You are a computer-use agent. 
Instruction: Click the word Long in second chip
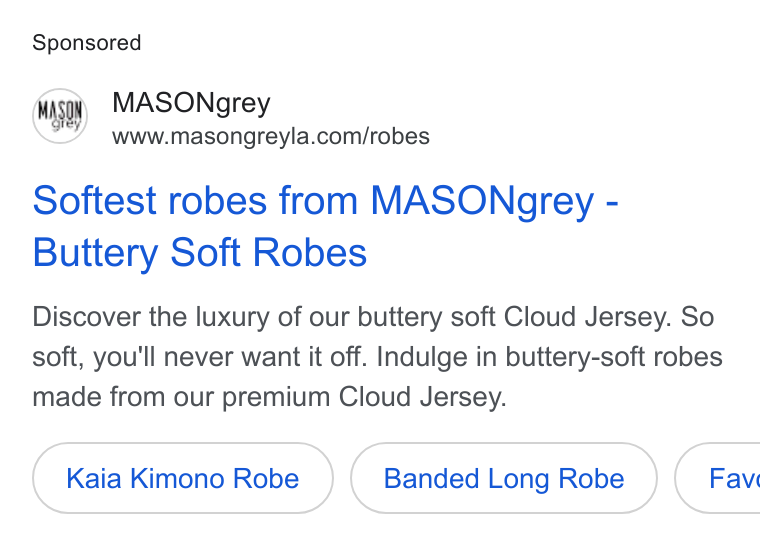coord(519,479)
